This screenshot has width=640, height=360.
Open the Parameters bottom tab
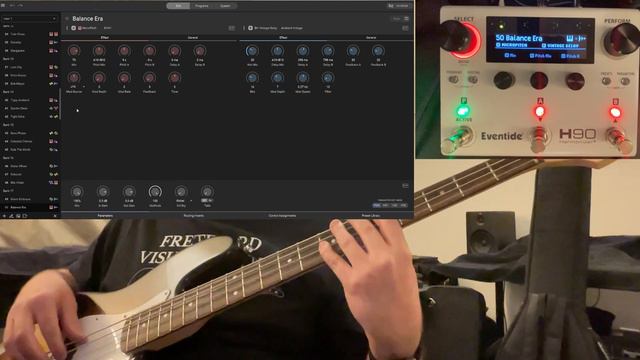click(x=105, y=216)
